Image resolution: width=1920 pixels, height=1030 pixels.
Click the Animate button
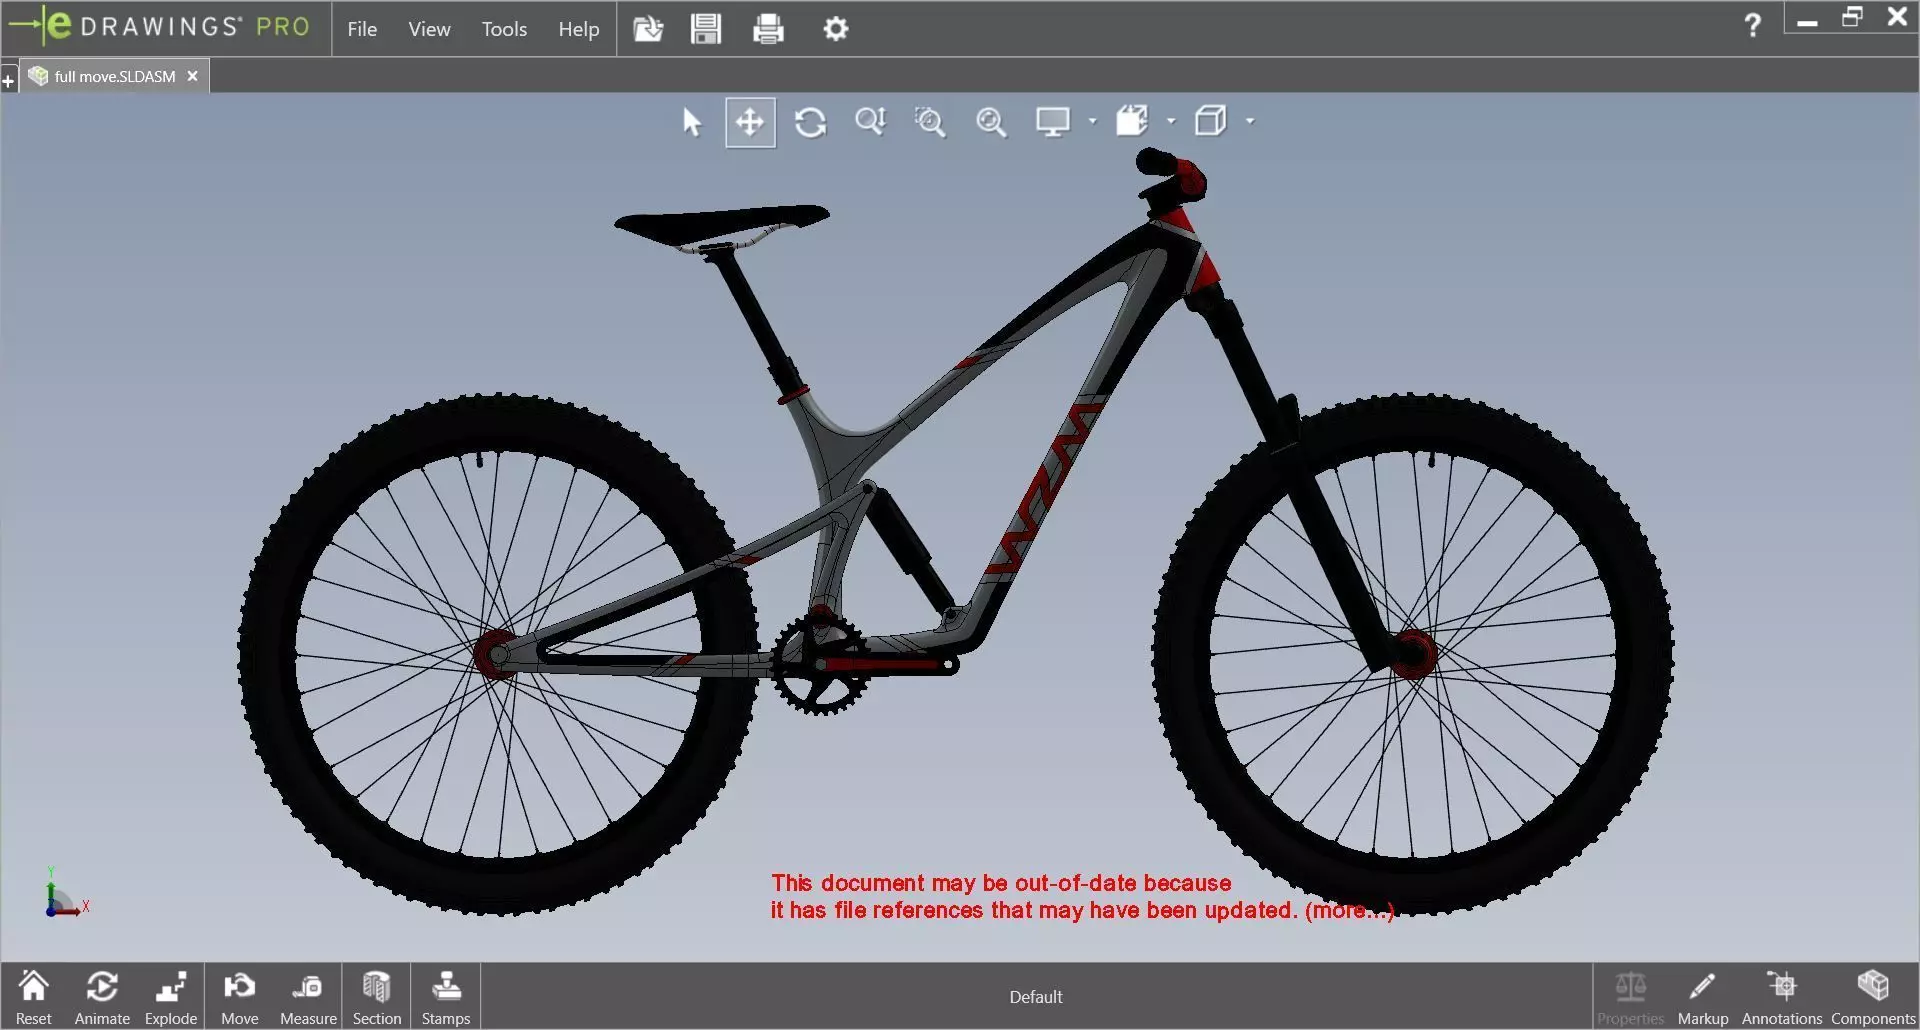[x=102, y=997]
